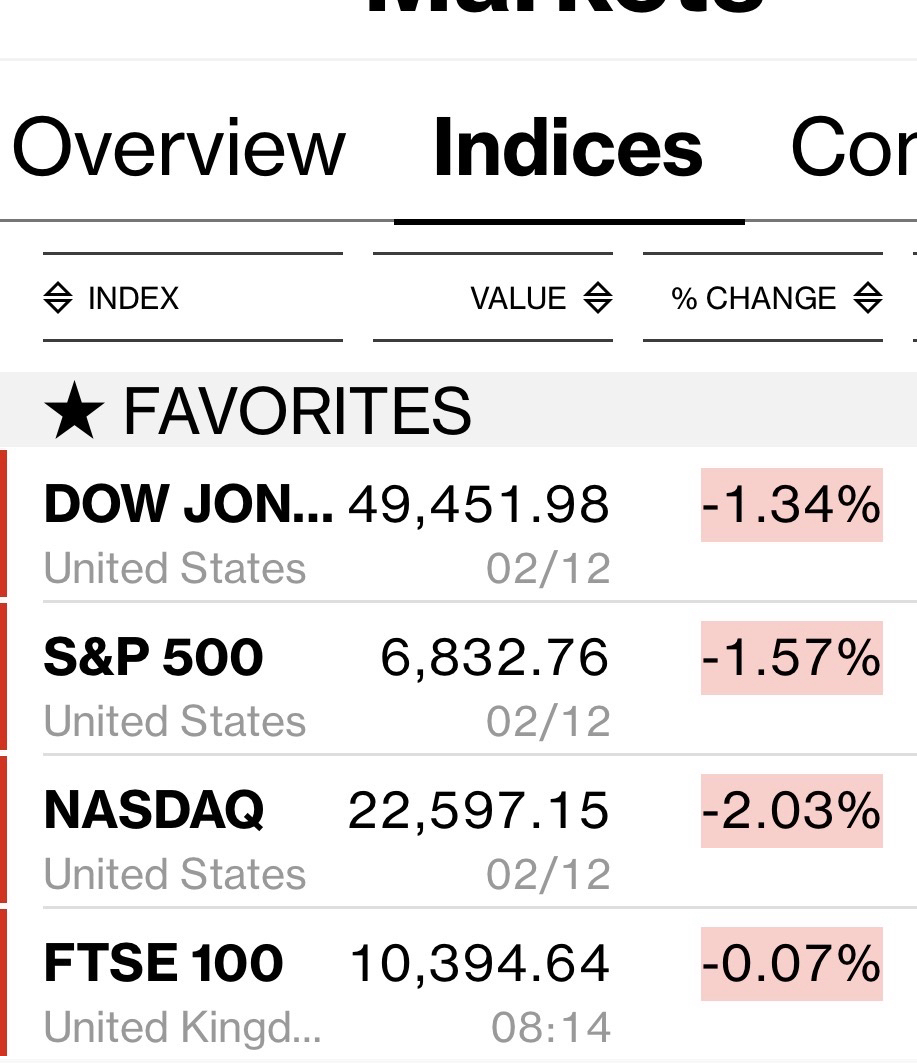Sort by the % CHANGE column label
This screenshot has height=1063, width=917.
coord(753,298)
